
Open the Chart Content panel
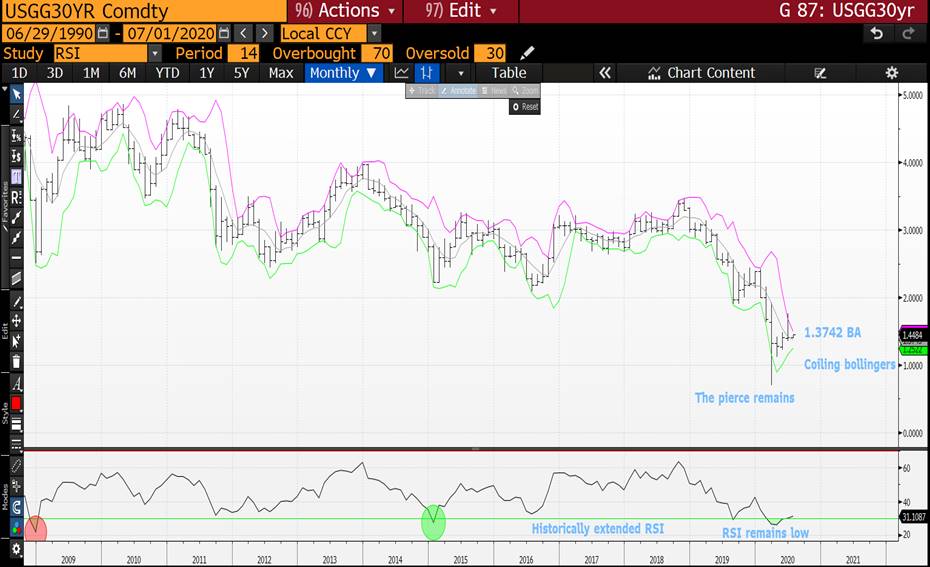tap(702, 73)
